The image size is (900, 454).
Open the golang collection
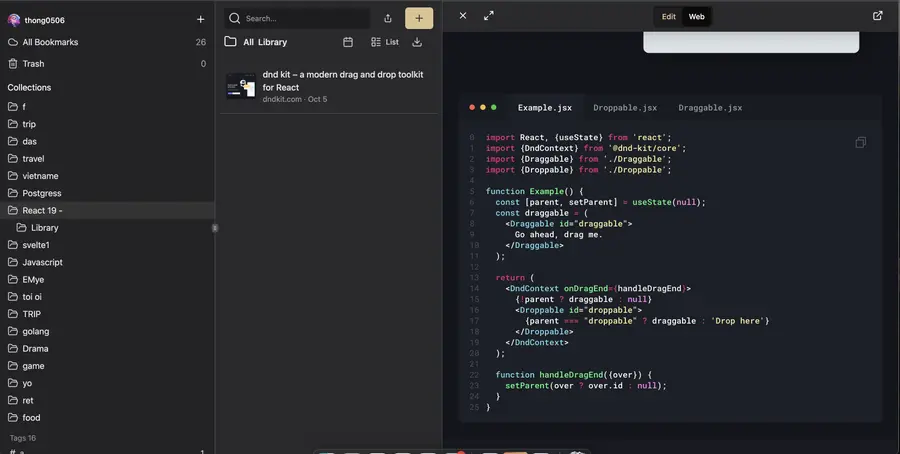click(x=107, y=331)
